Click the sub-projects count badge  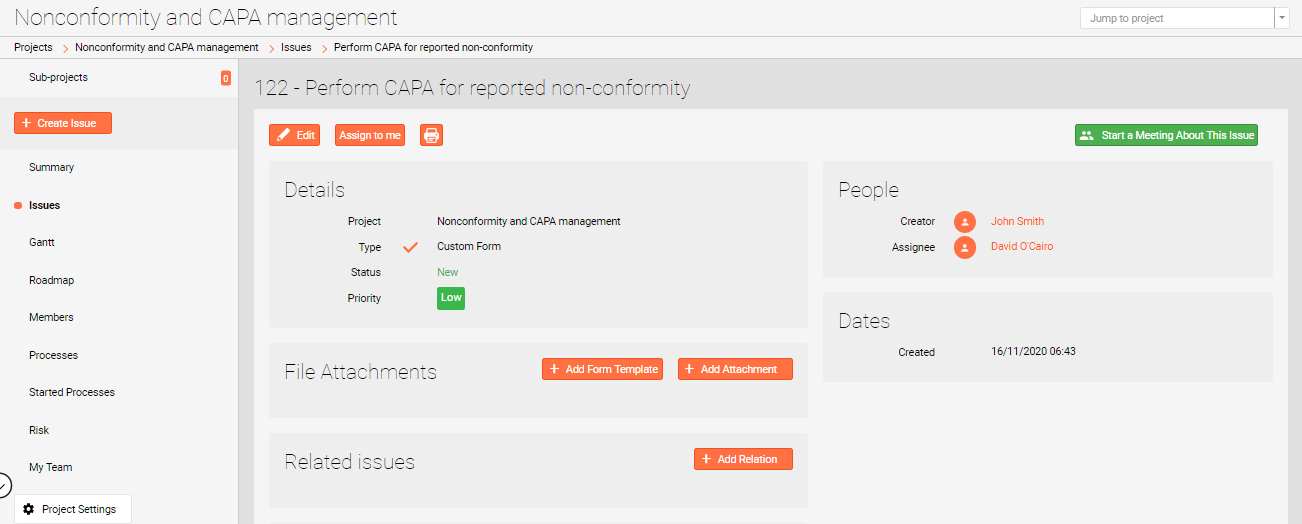coord(225,78)
